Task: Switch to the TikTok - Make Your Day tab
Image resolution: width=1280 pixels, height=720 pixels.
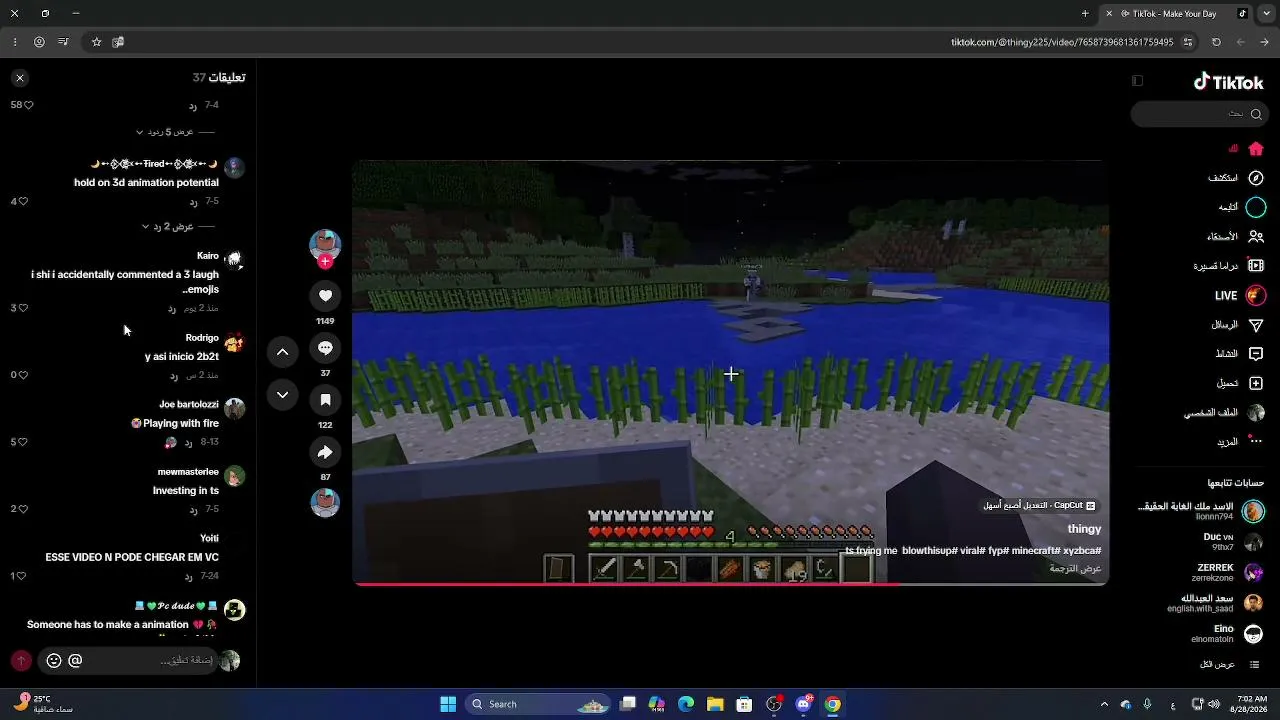Action: point(1175,14)
